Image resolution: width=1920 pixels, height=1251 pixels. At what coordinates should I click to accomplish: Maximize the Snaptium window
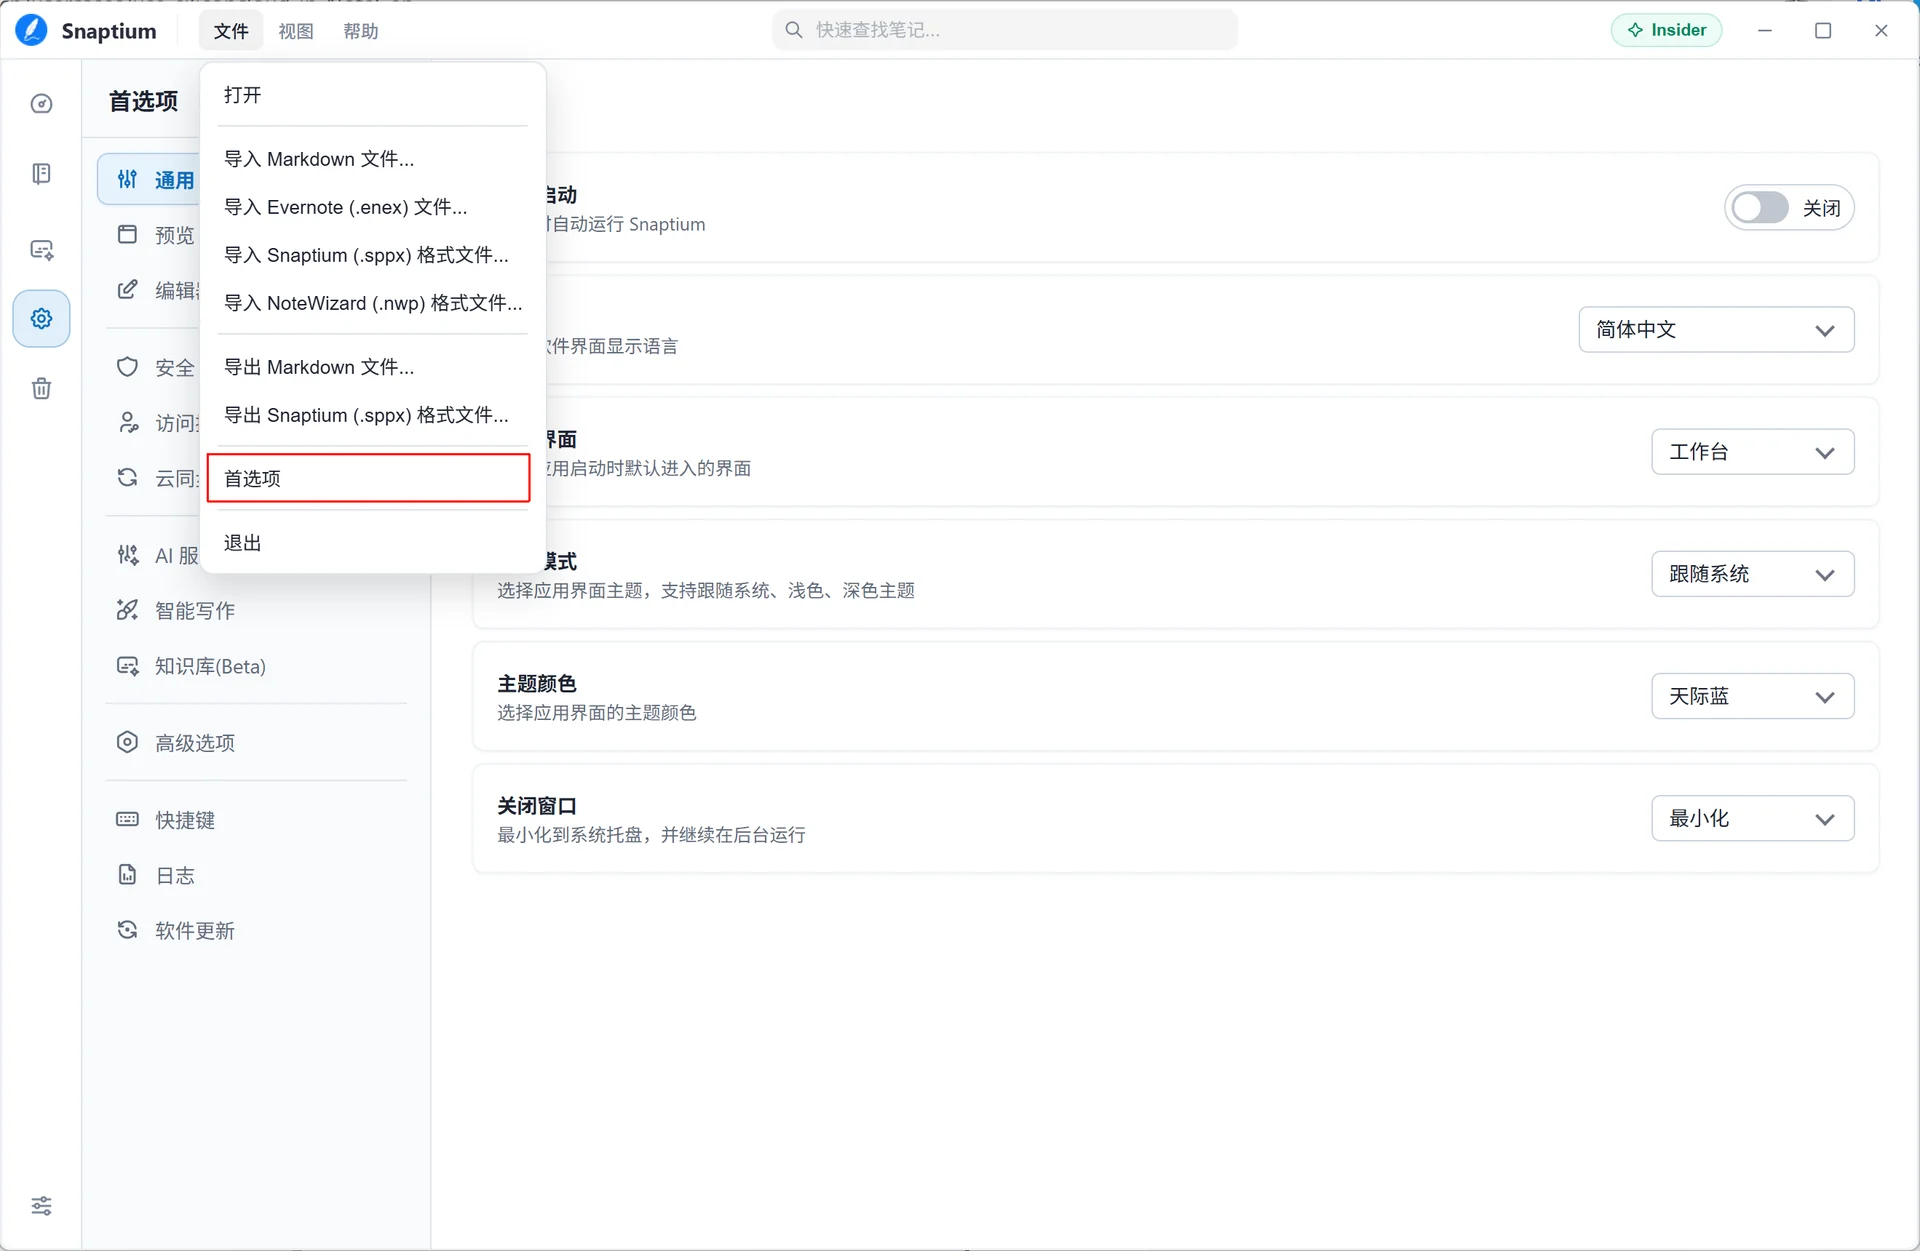click(1823, 31)
